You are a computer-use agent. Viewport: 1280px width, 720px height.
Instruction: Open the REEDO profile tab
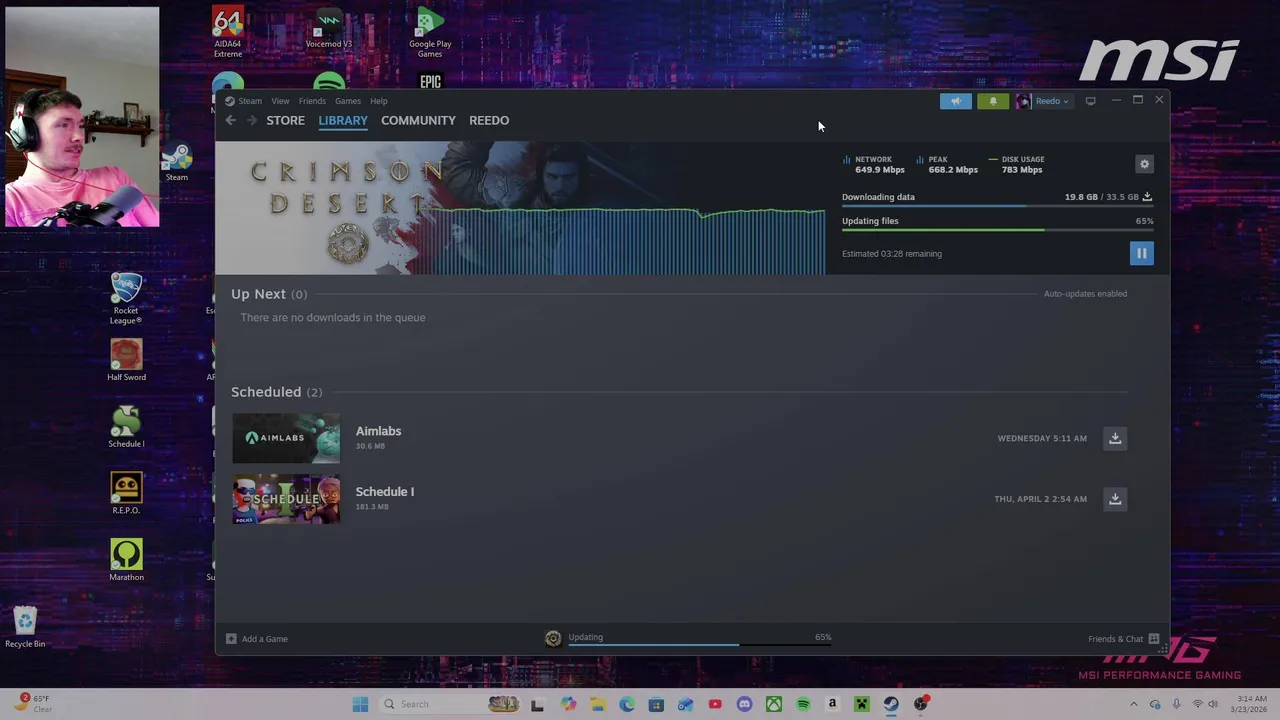pyautogui.click(x=489, y=120)
